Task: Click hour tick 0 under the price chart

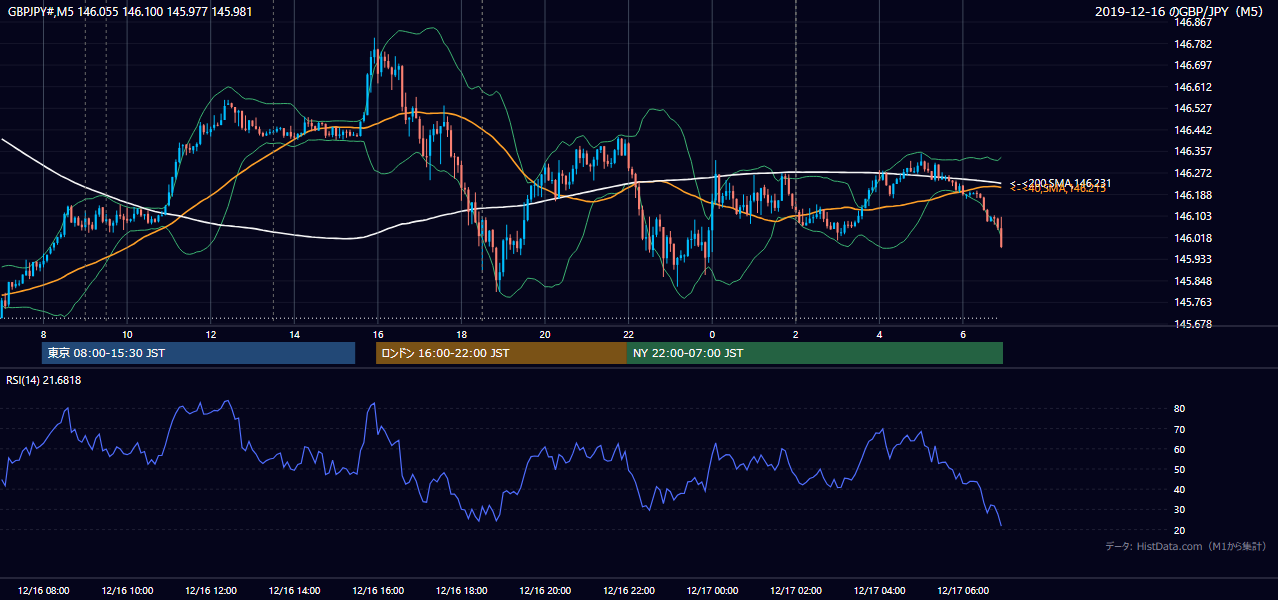Action: [x=712, y=334]
